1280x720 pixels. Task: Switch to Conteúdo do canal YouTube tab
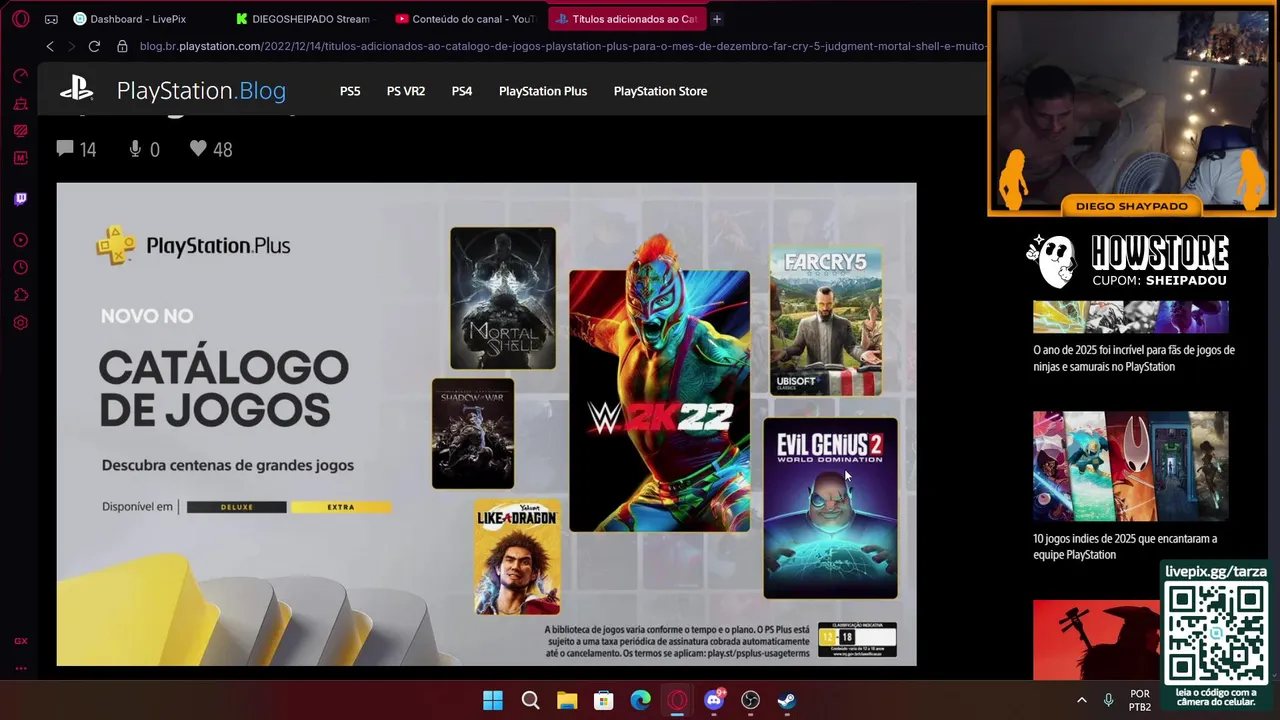466,19
